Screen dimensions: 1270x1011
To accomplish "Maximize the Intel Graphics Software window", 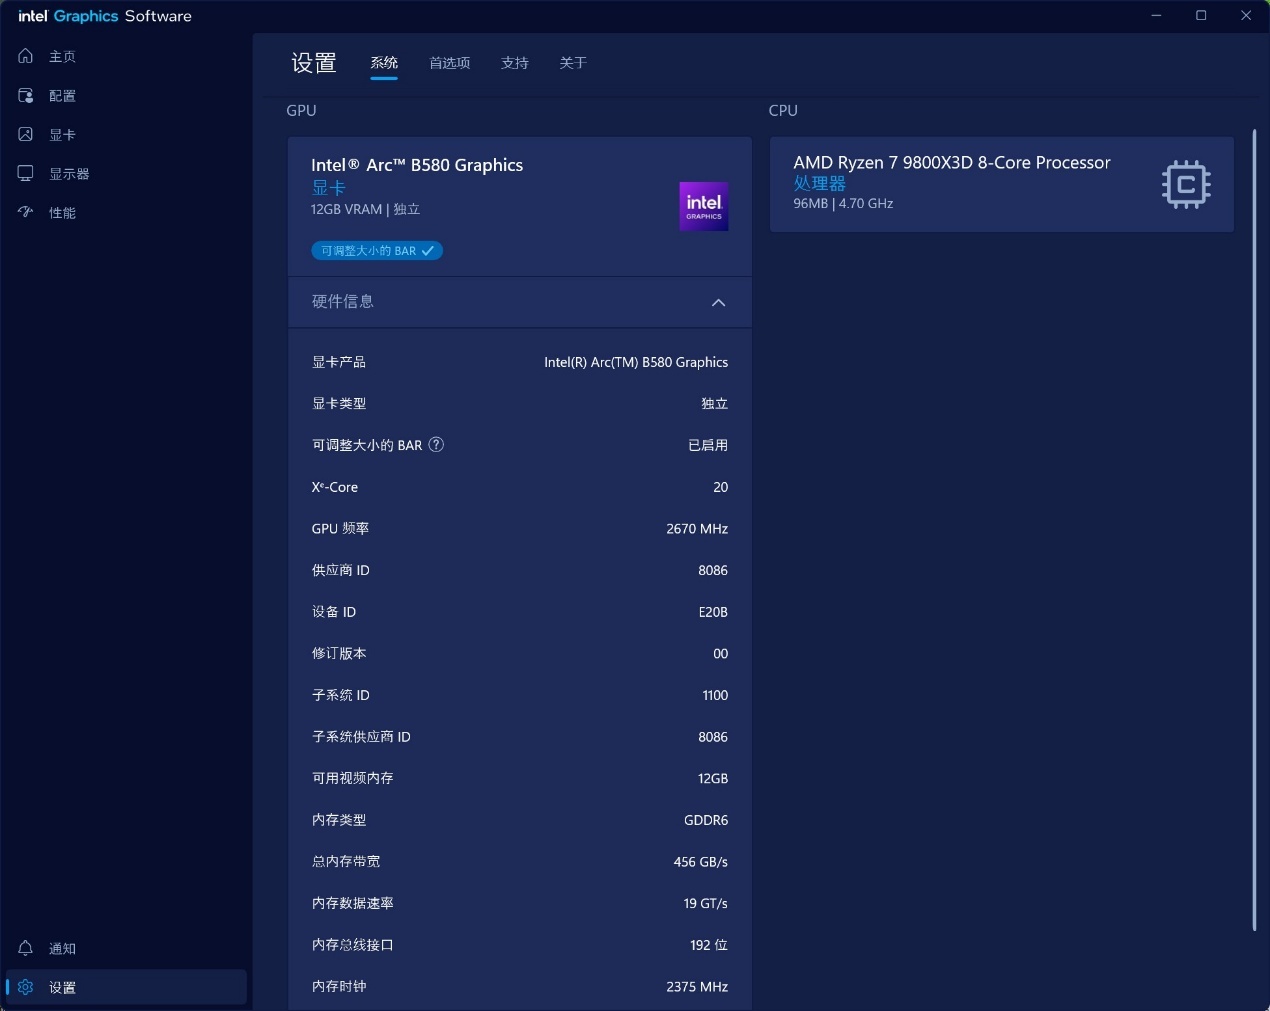I will [1201, 16].
